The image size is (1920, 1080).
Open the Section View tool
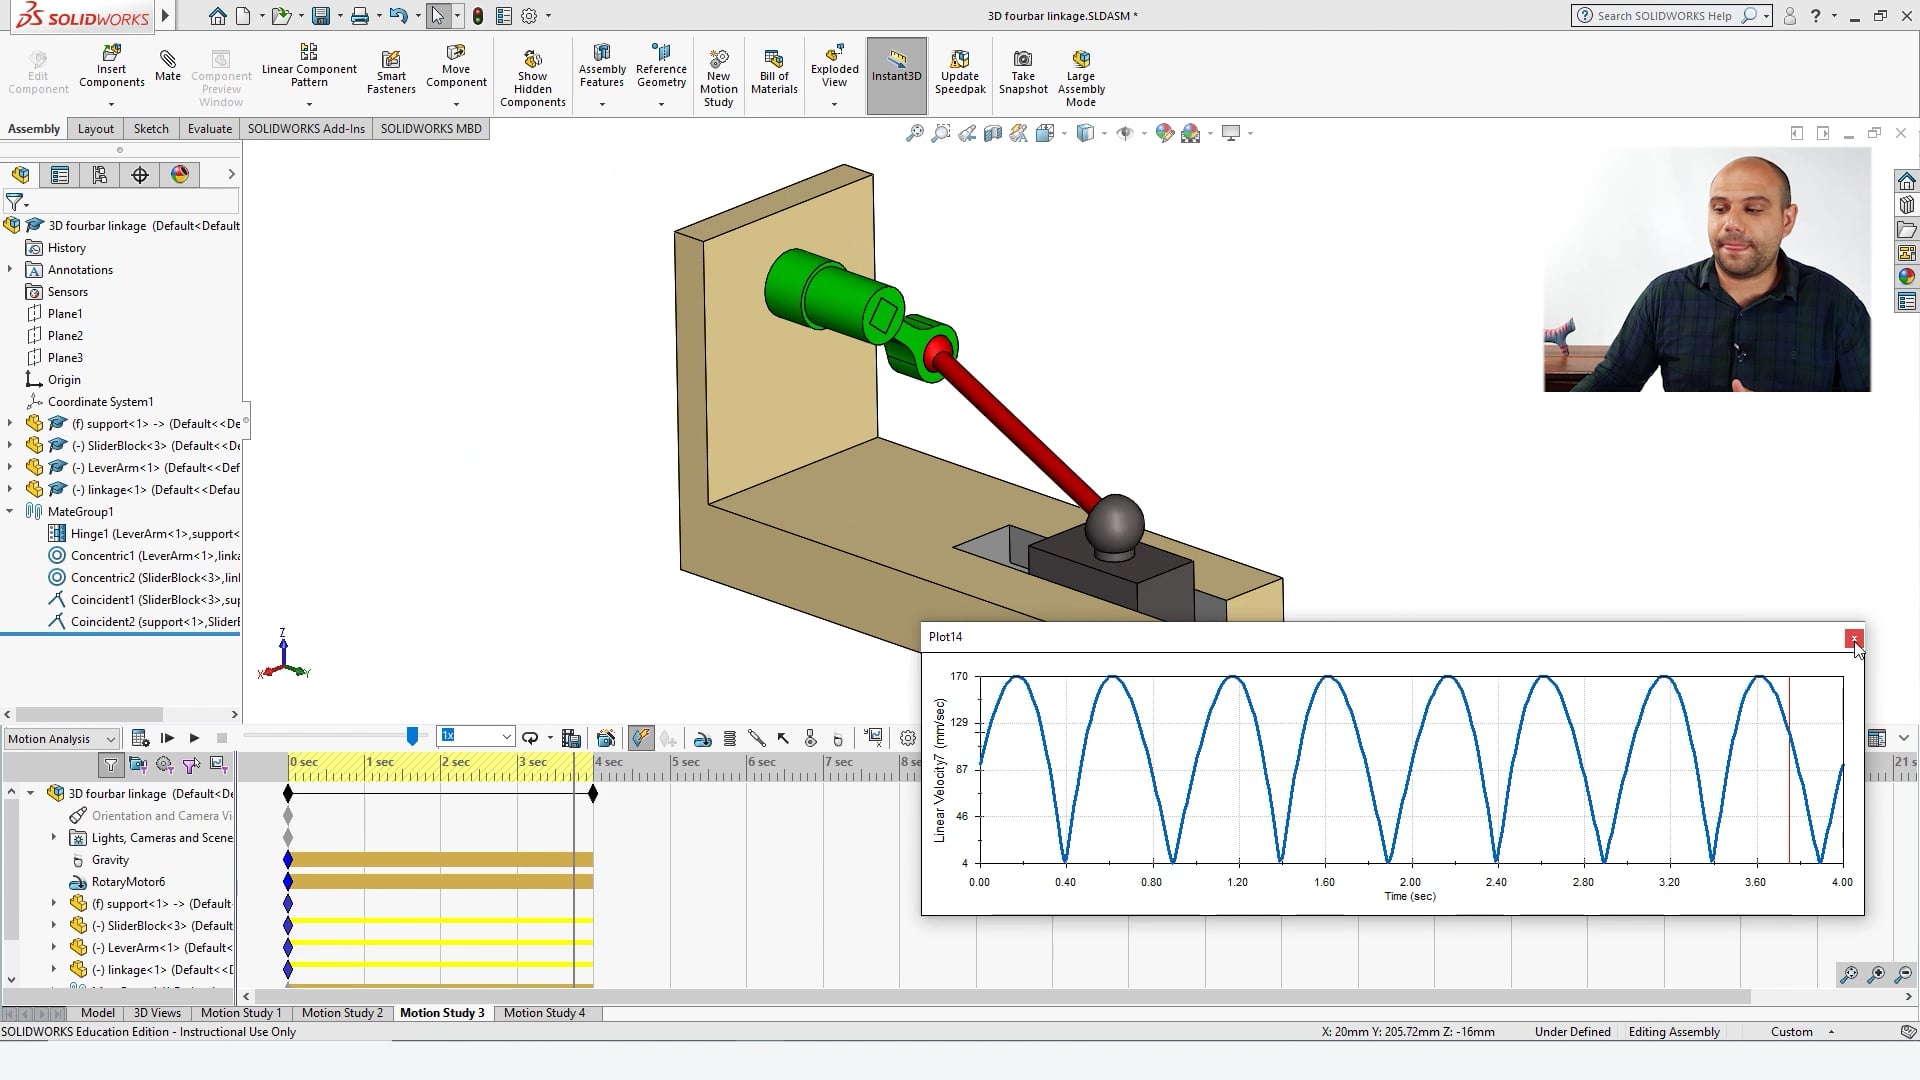pyautogui.click(x=993, y=133)
